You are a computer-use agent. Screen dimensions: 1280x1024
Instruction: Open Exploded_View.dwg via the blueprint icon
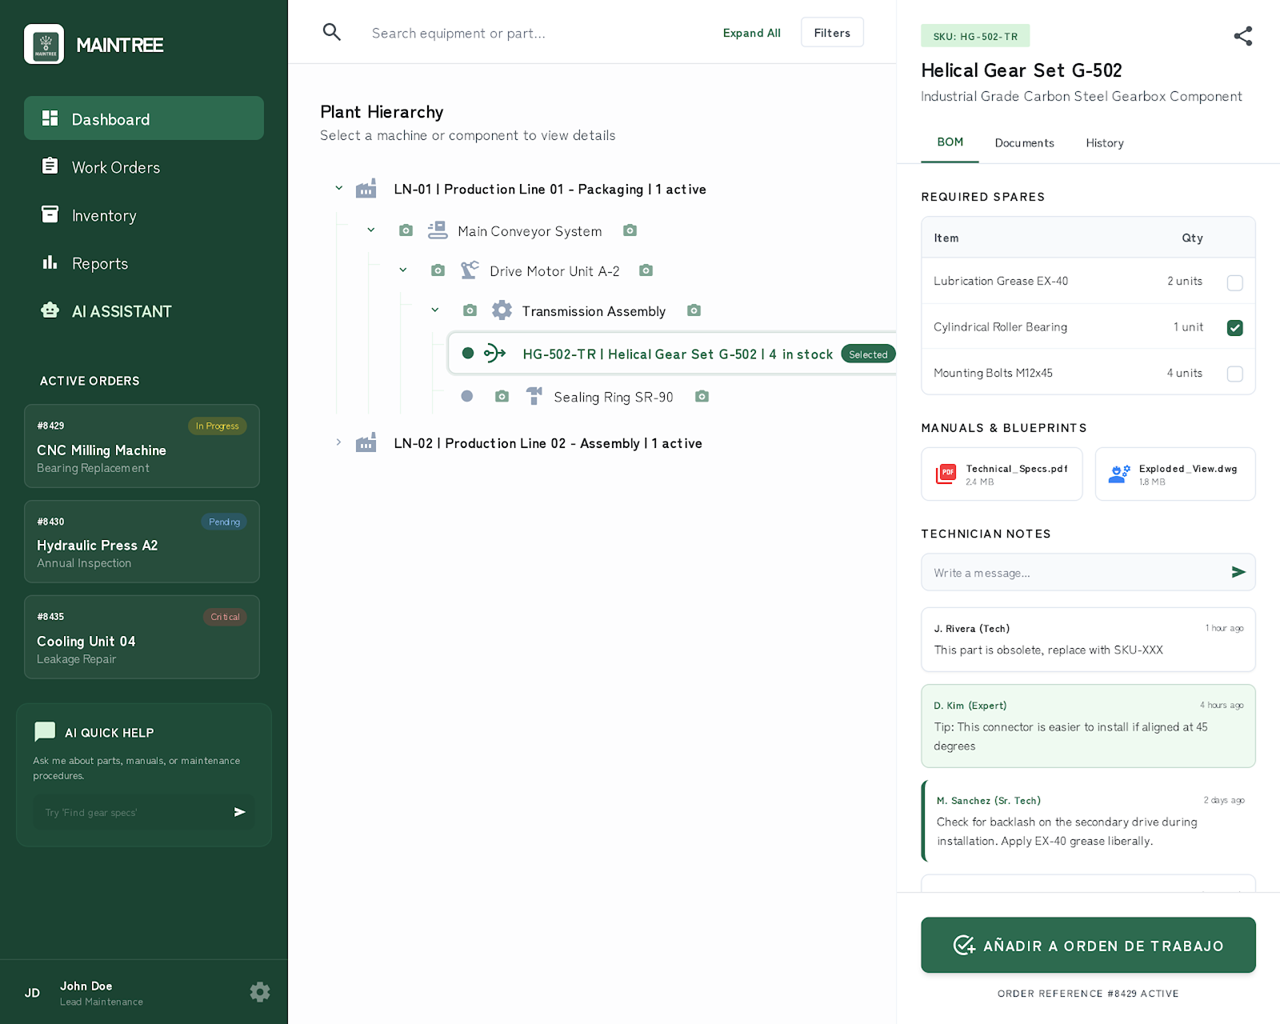[x=1120, y=473]
